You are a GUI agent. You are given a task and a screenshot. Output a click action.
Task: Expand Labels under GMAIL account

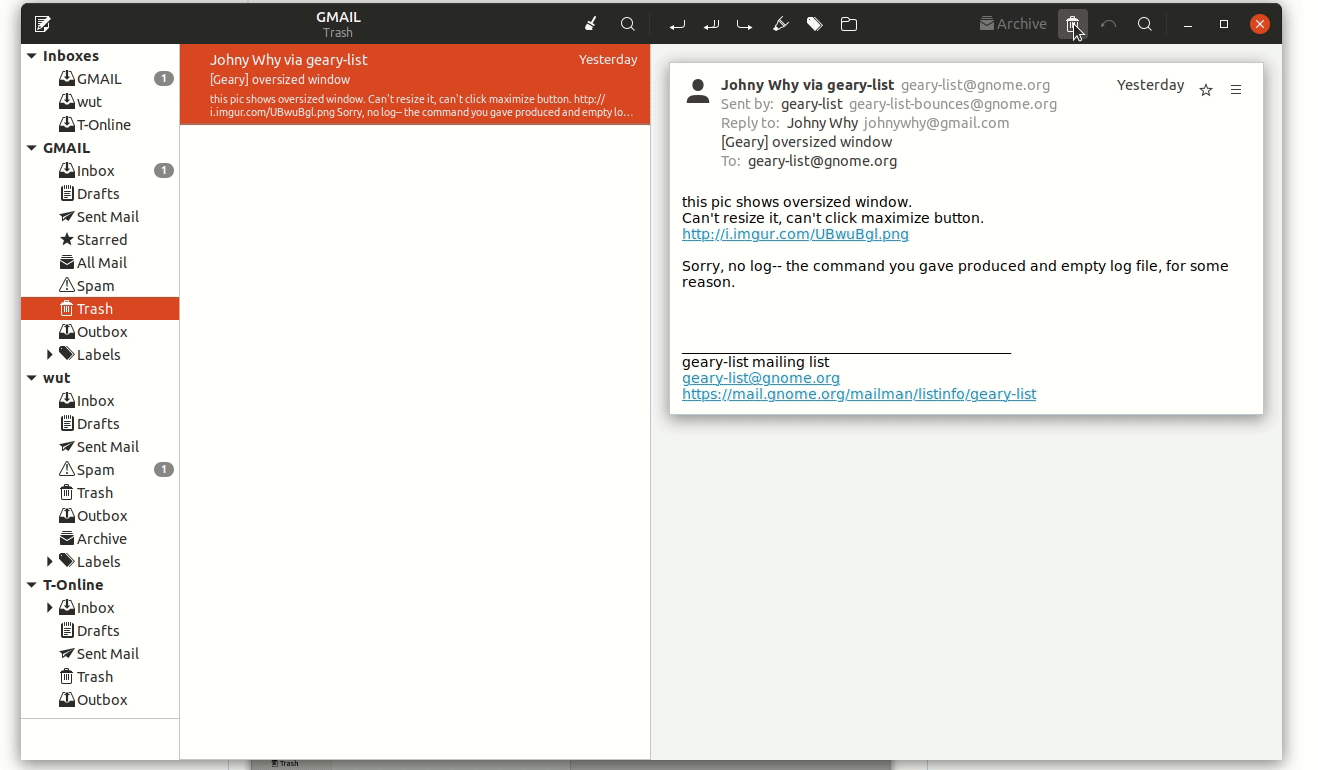50,355
